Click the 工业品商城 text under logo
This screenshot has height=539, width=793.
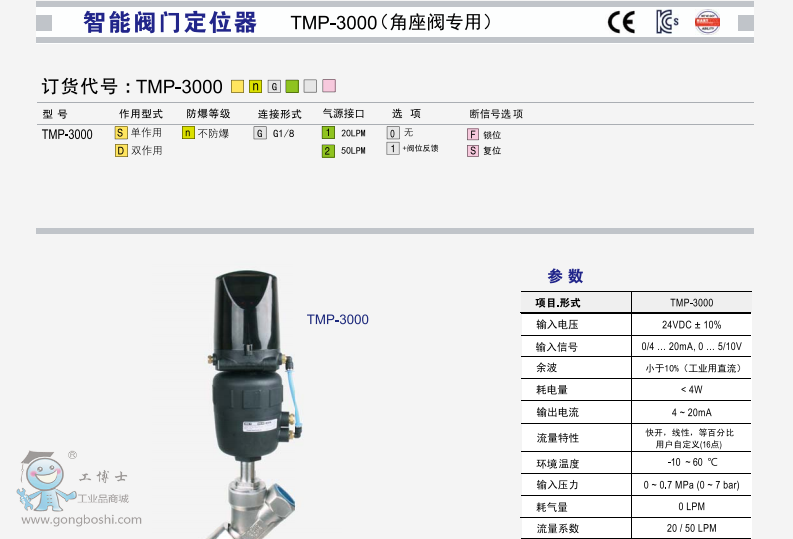click(x=103, y=499)
